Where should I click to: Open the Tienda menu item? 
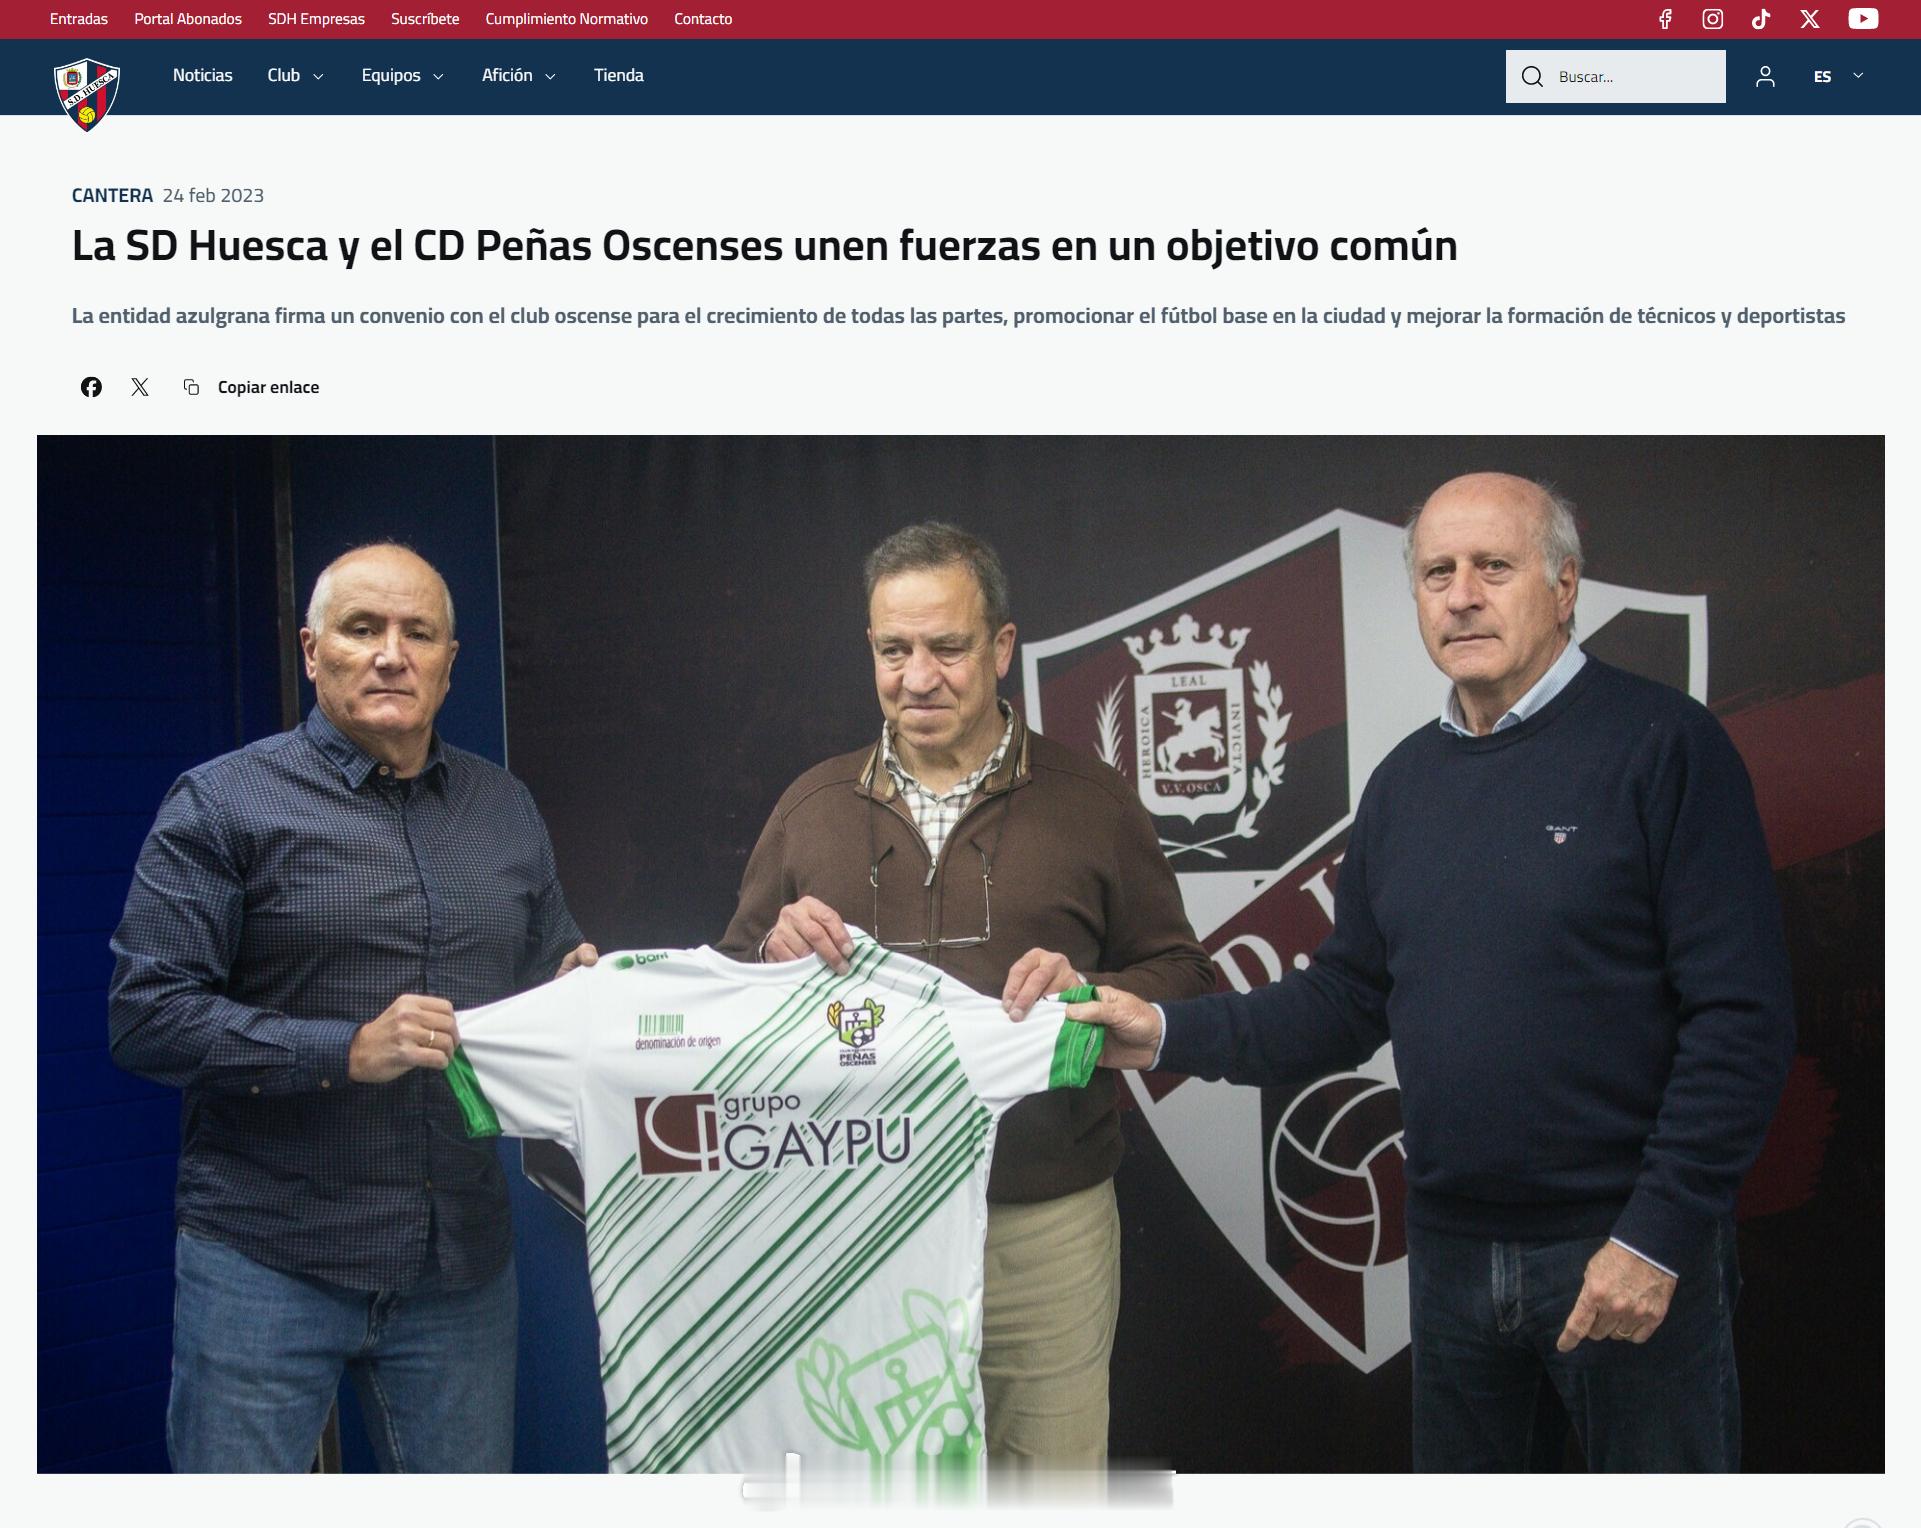(x=618, y=75)
